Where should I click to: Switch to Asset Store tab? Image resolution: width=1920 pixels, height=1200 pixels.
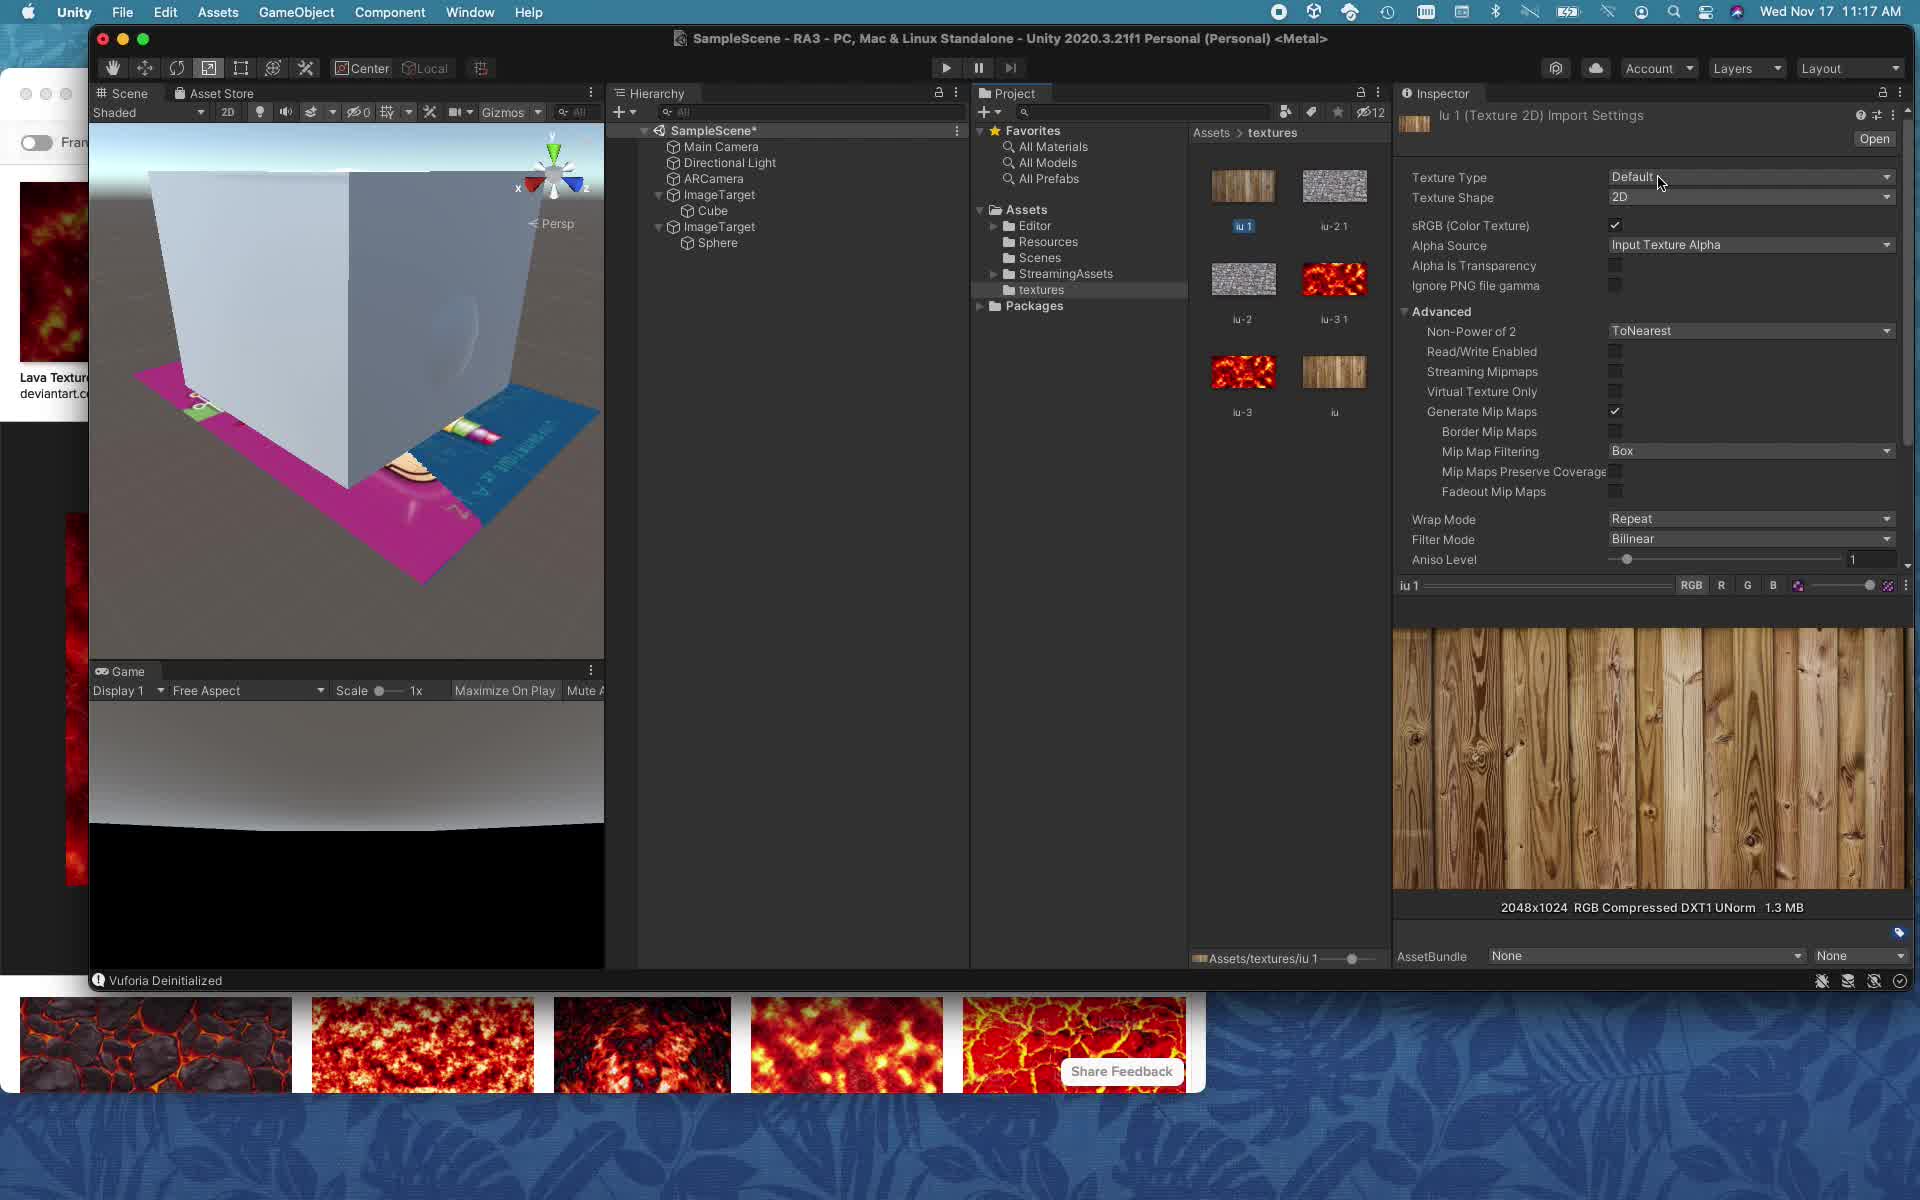click(x=214, y=93)
